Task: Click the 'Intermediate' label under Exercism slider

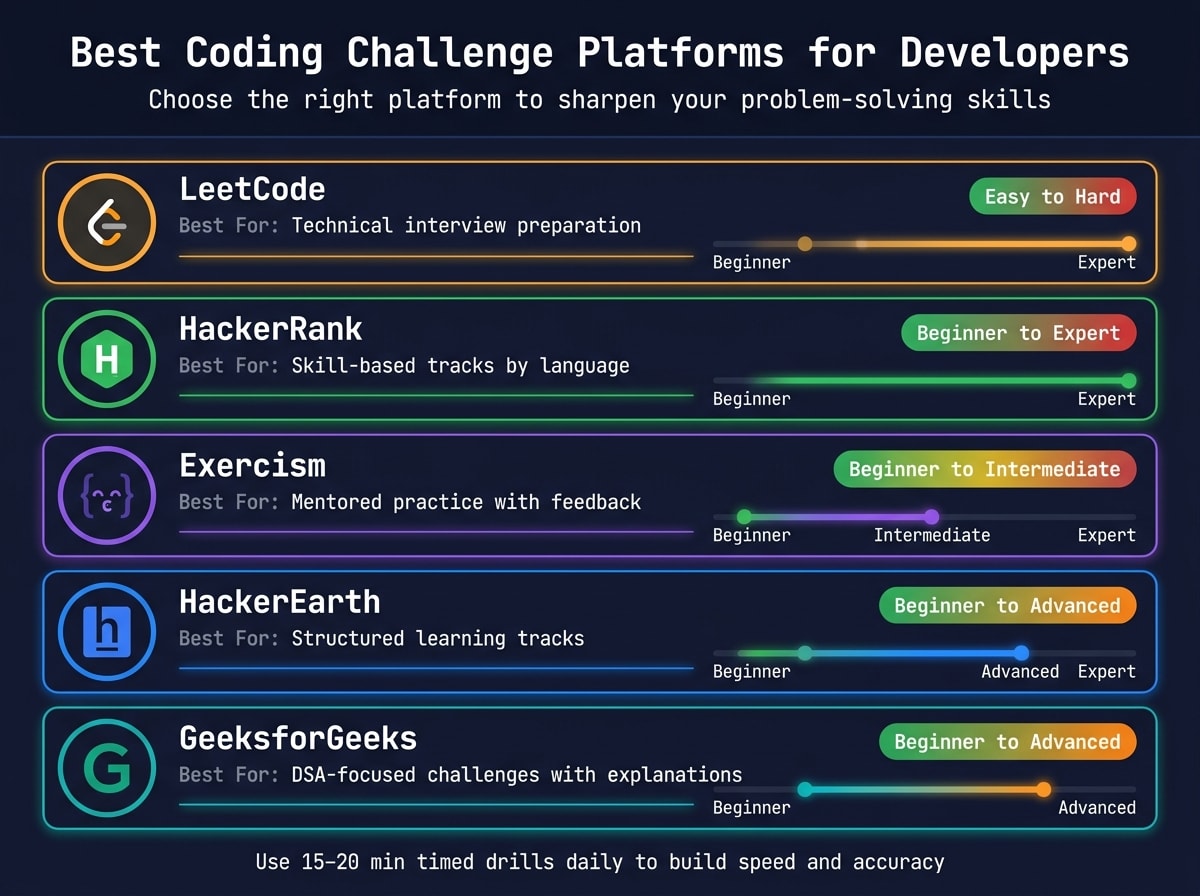Action: (932, 535)
